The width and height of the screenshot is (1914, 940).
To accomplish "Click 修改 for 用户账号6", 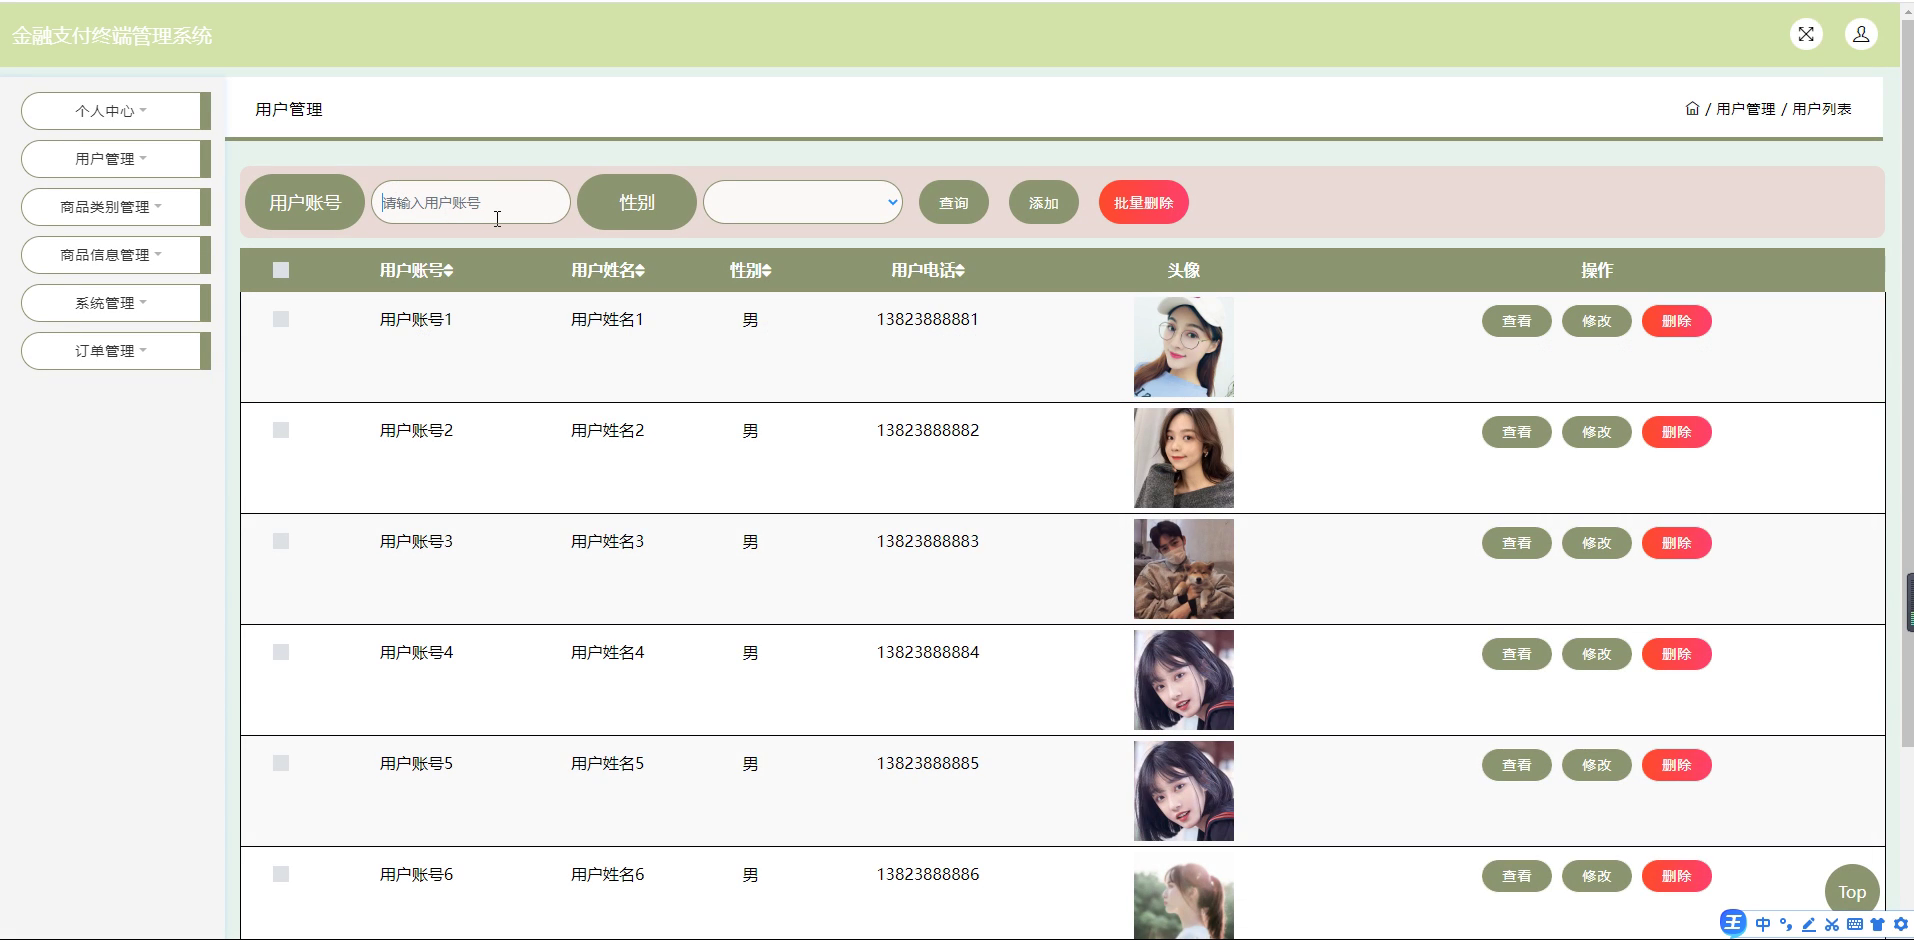I will 1597,876.
